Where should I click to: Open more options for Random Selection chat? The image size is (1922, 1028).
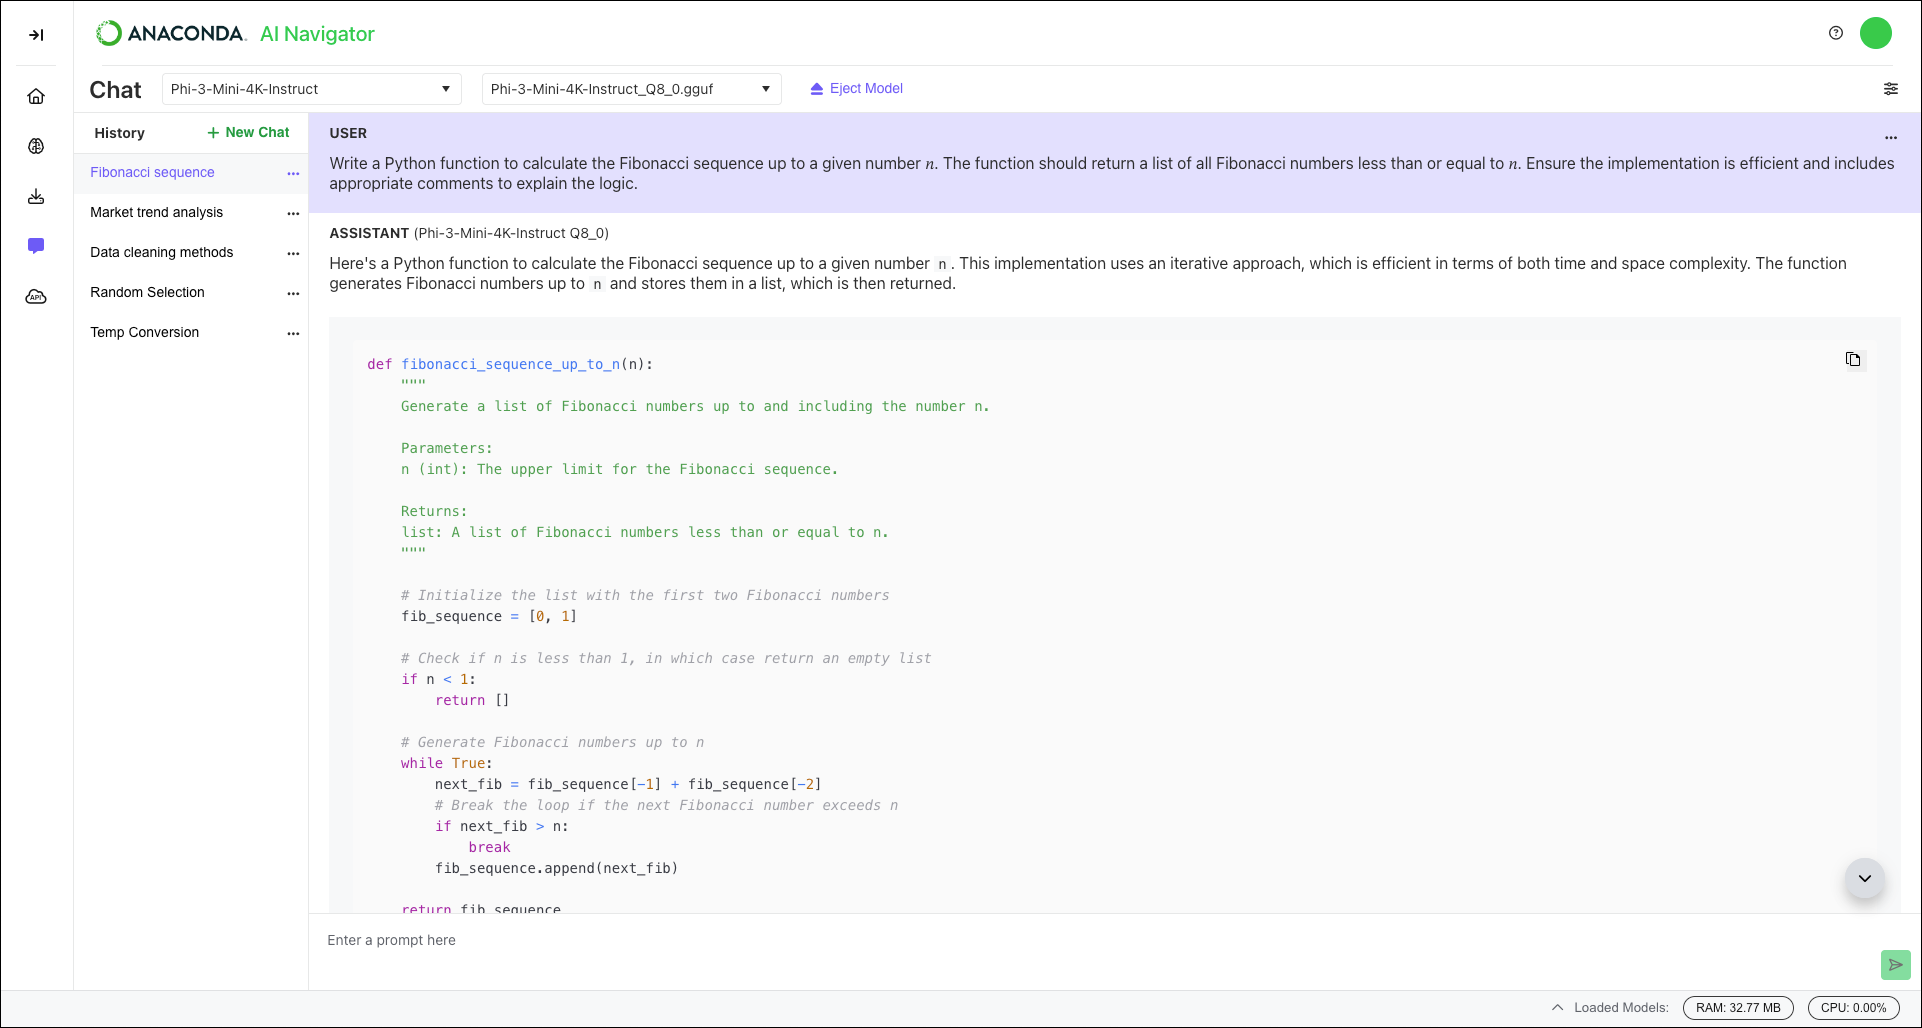[x=293, y=293]
